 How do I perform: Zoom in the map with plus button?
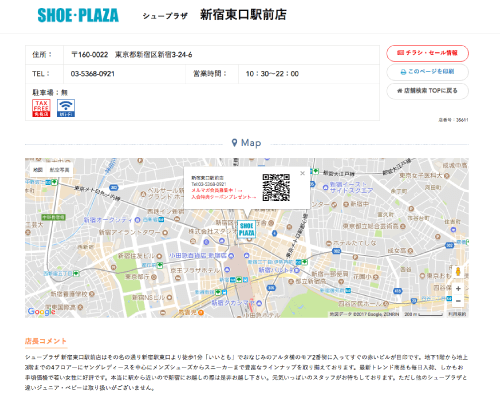click(x=458, y=288)
